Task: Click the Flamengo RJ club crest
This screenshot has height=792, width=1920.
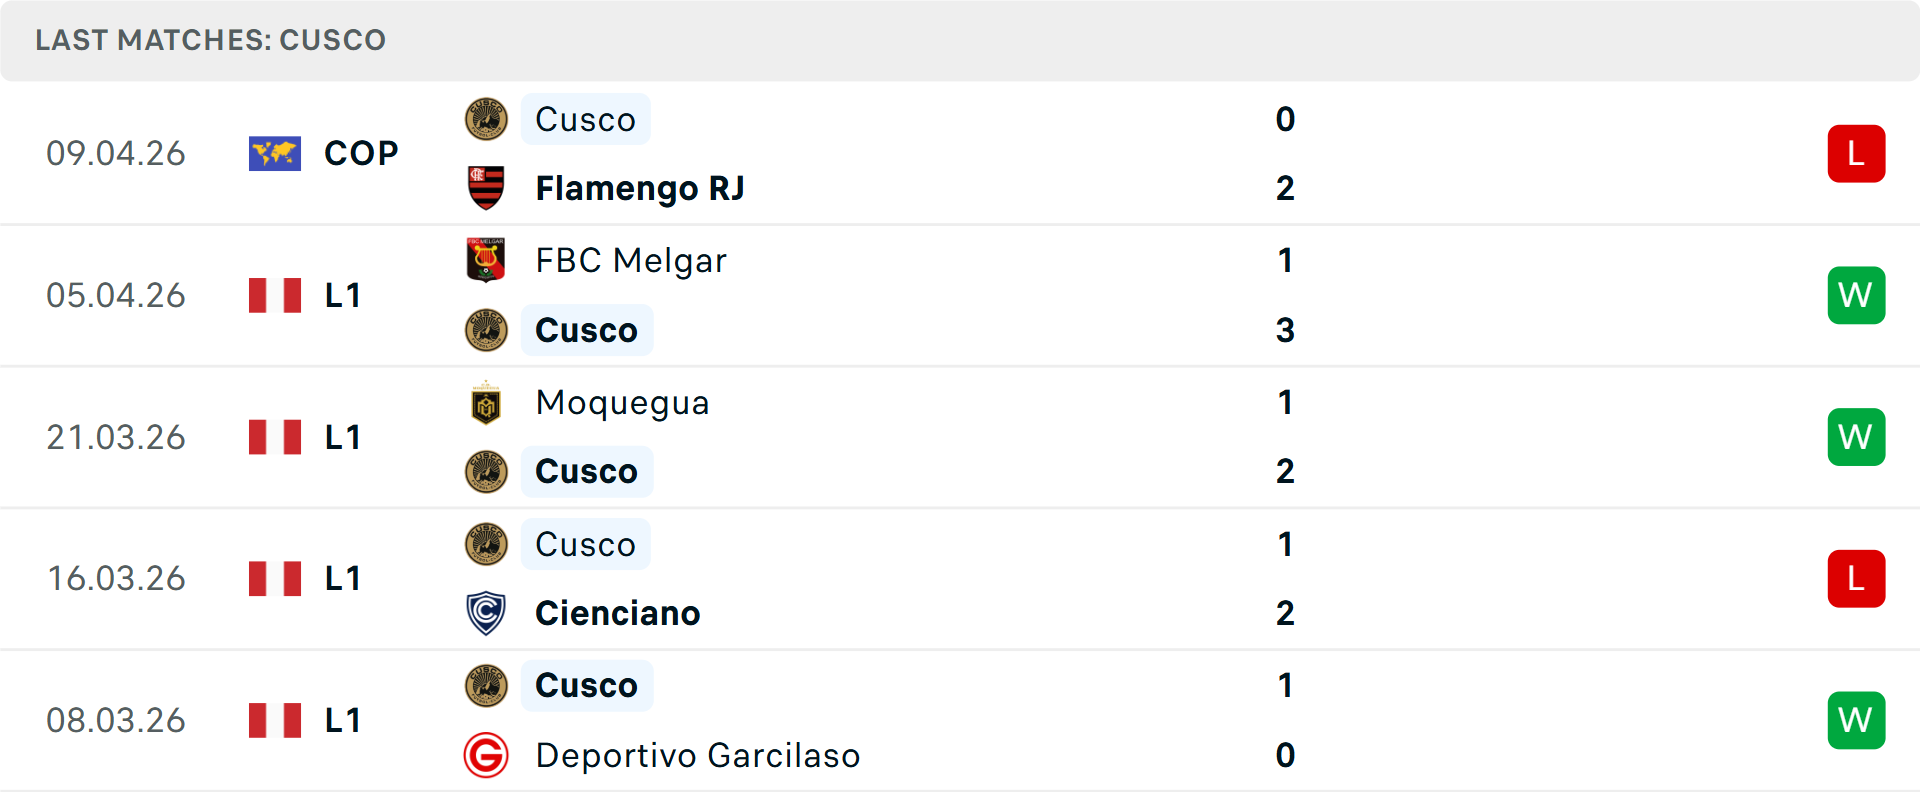Action: [x=486, y=188]
